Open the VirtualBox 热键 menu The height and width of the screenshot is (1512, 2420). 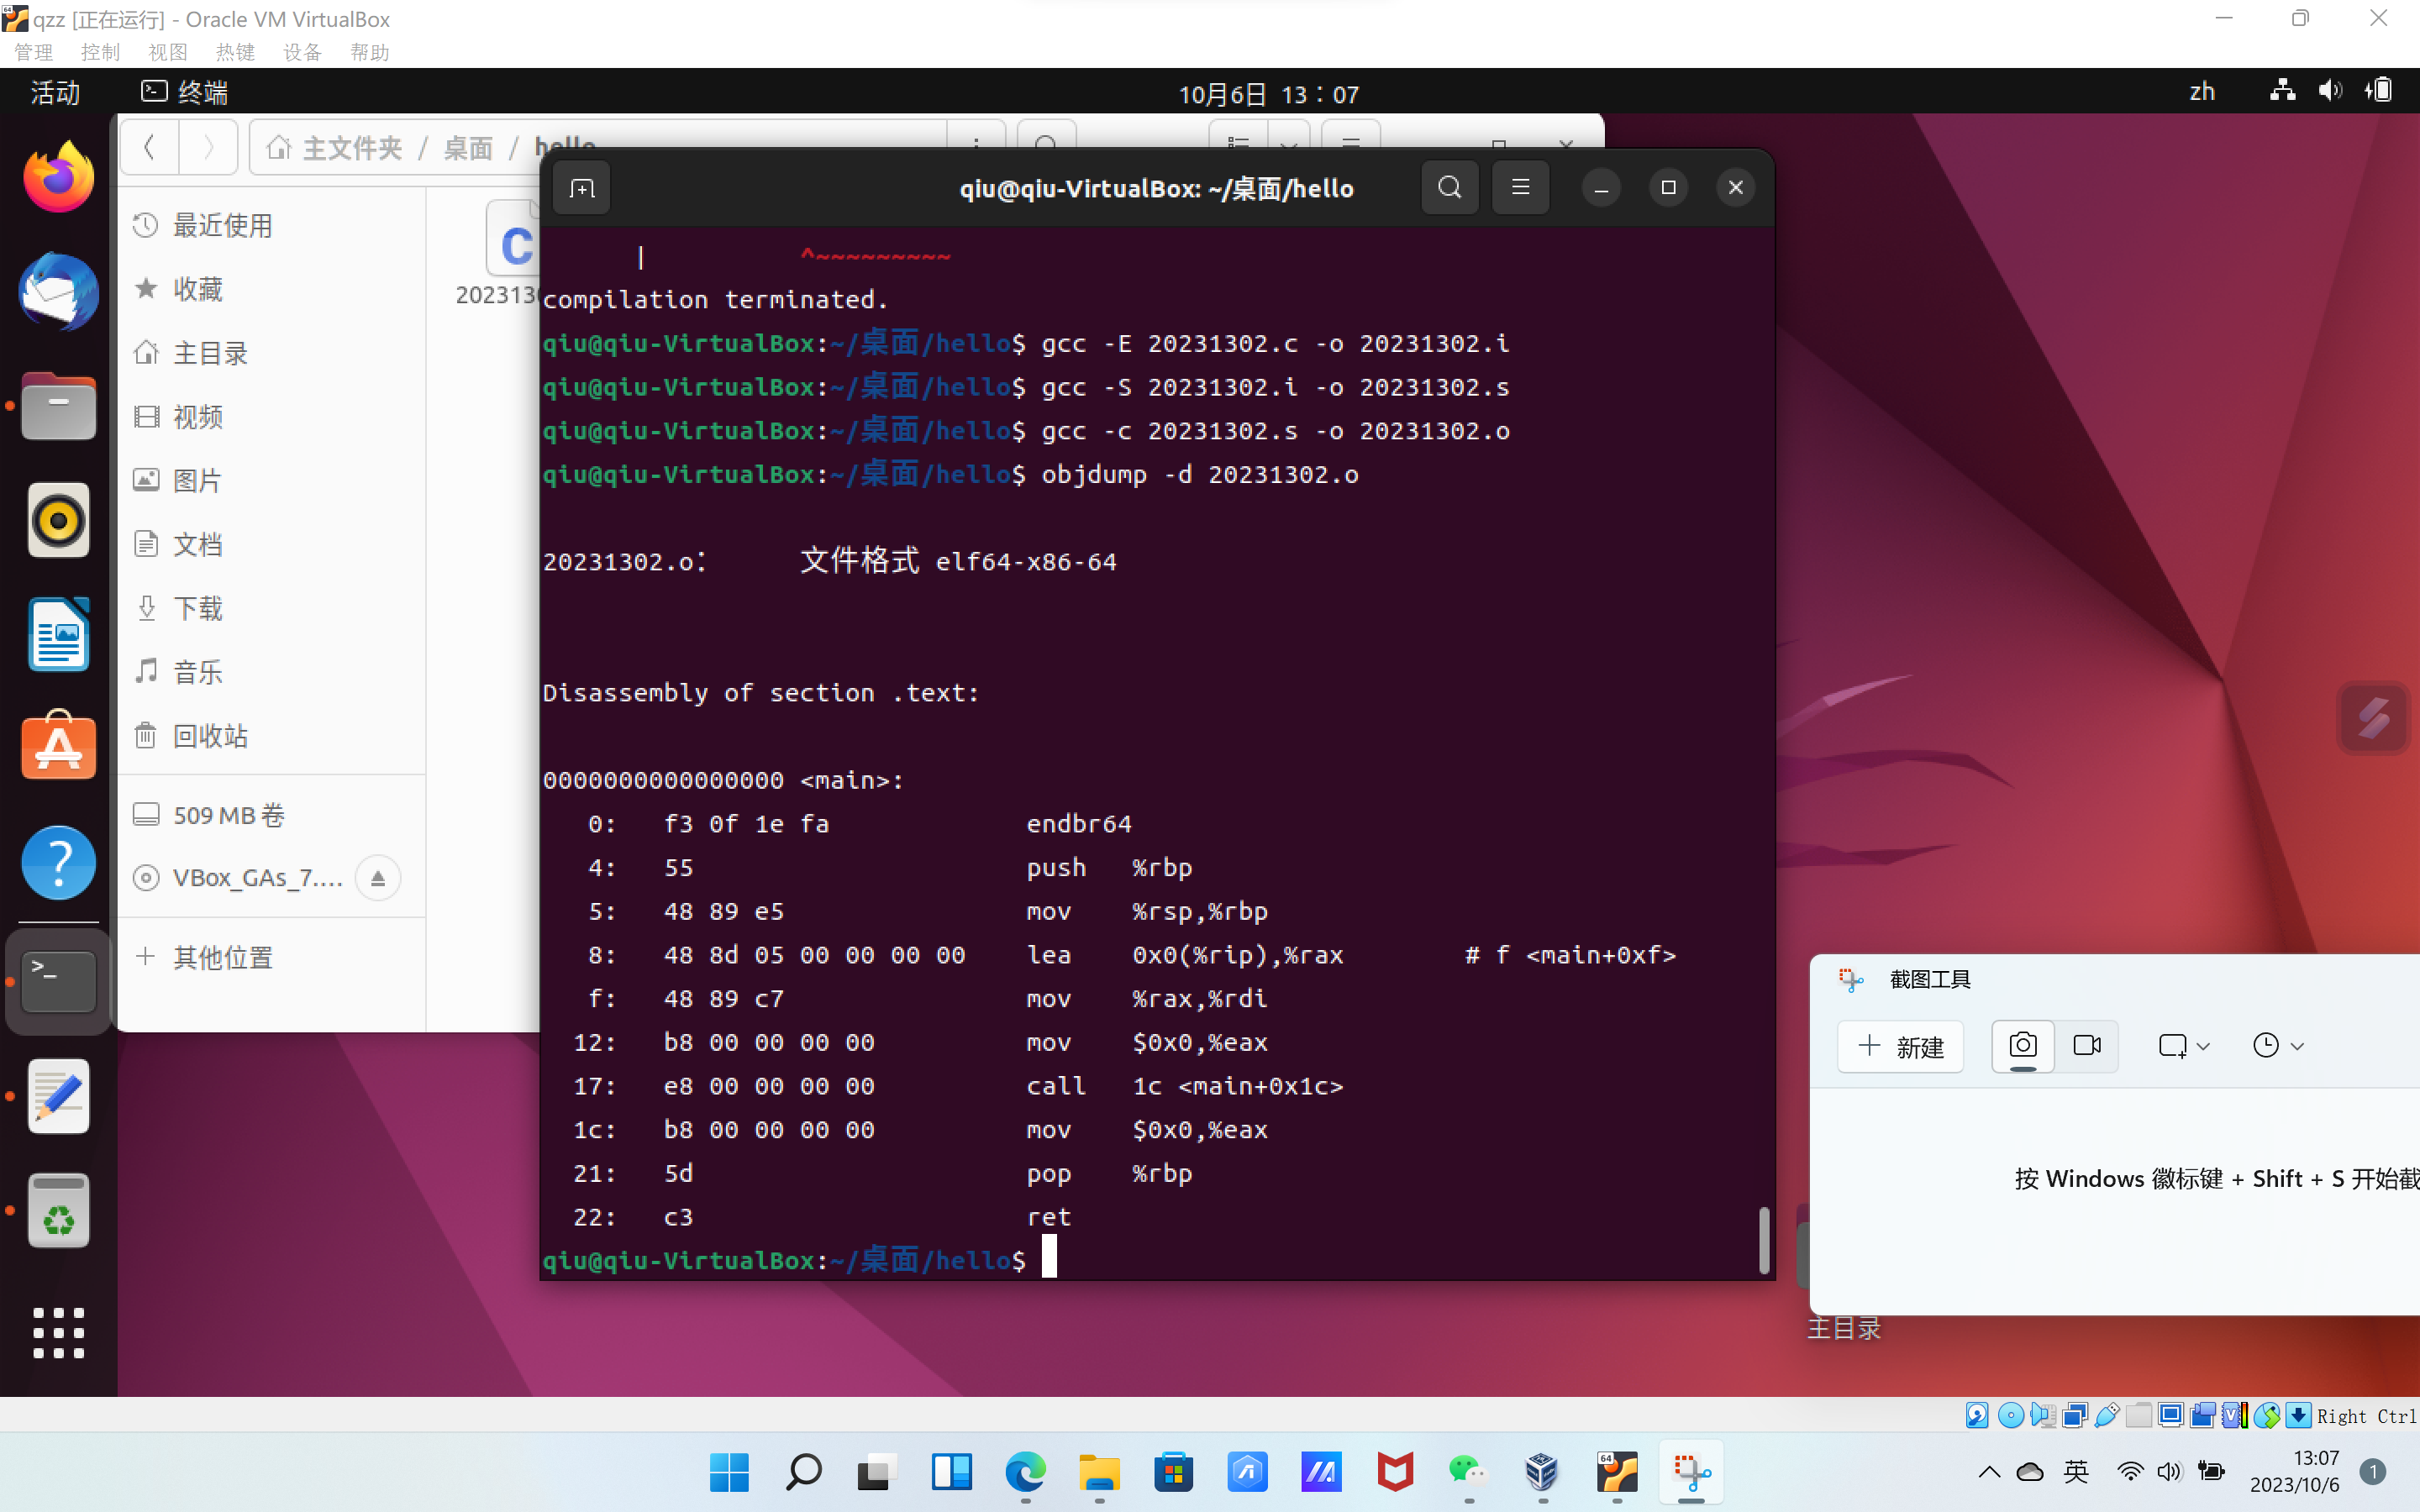point(235,52)
